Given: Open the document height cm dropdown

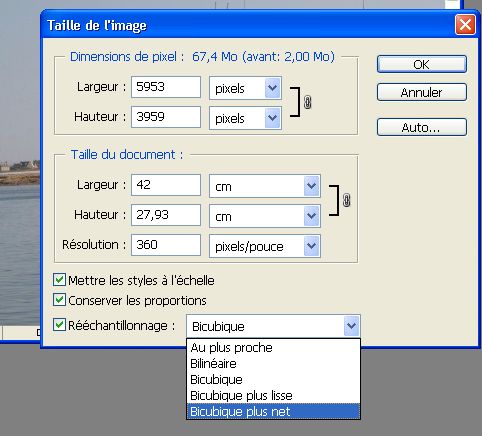Looking at the screenshot, I should 312,216.
